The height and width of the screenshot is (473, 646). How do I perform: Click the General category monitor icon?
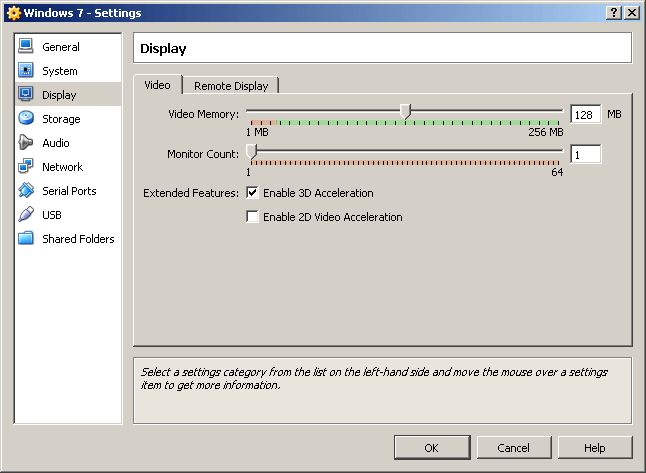(26, 46)
